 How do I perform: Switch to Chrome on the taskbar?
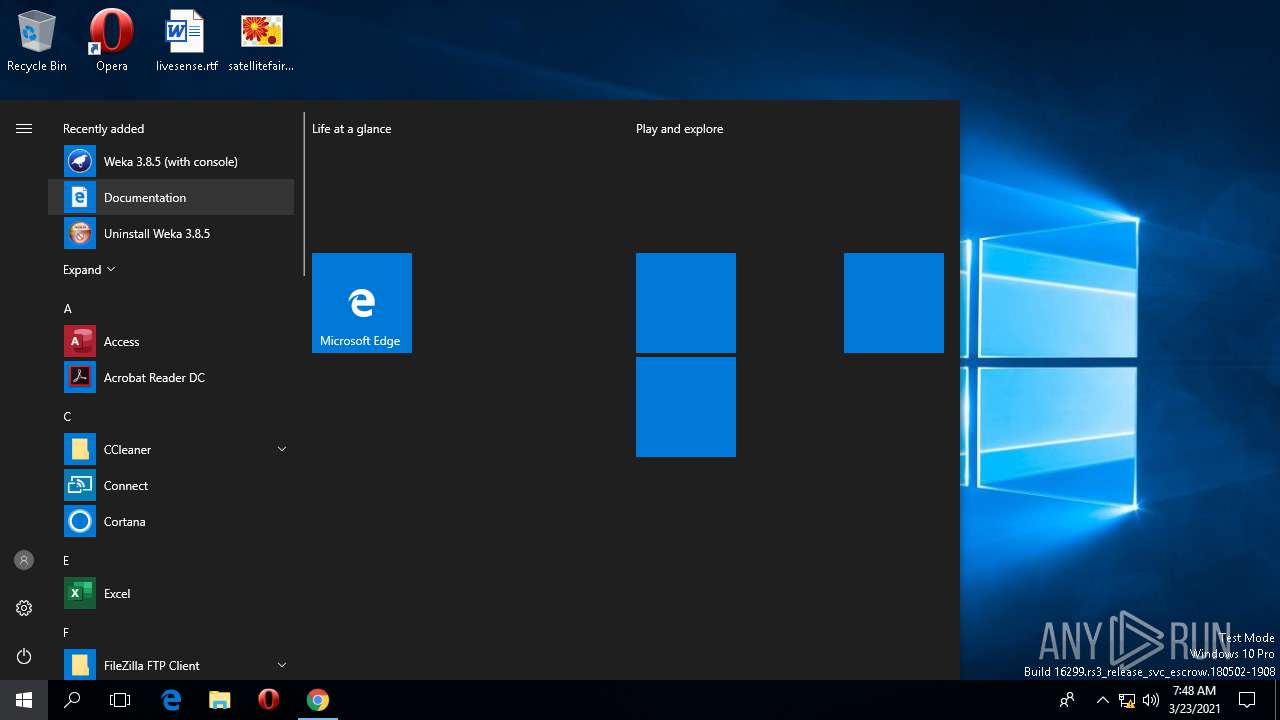317,700
